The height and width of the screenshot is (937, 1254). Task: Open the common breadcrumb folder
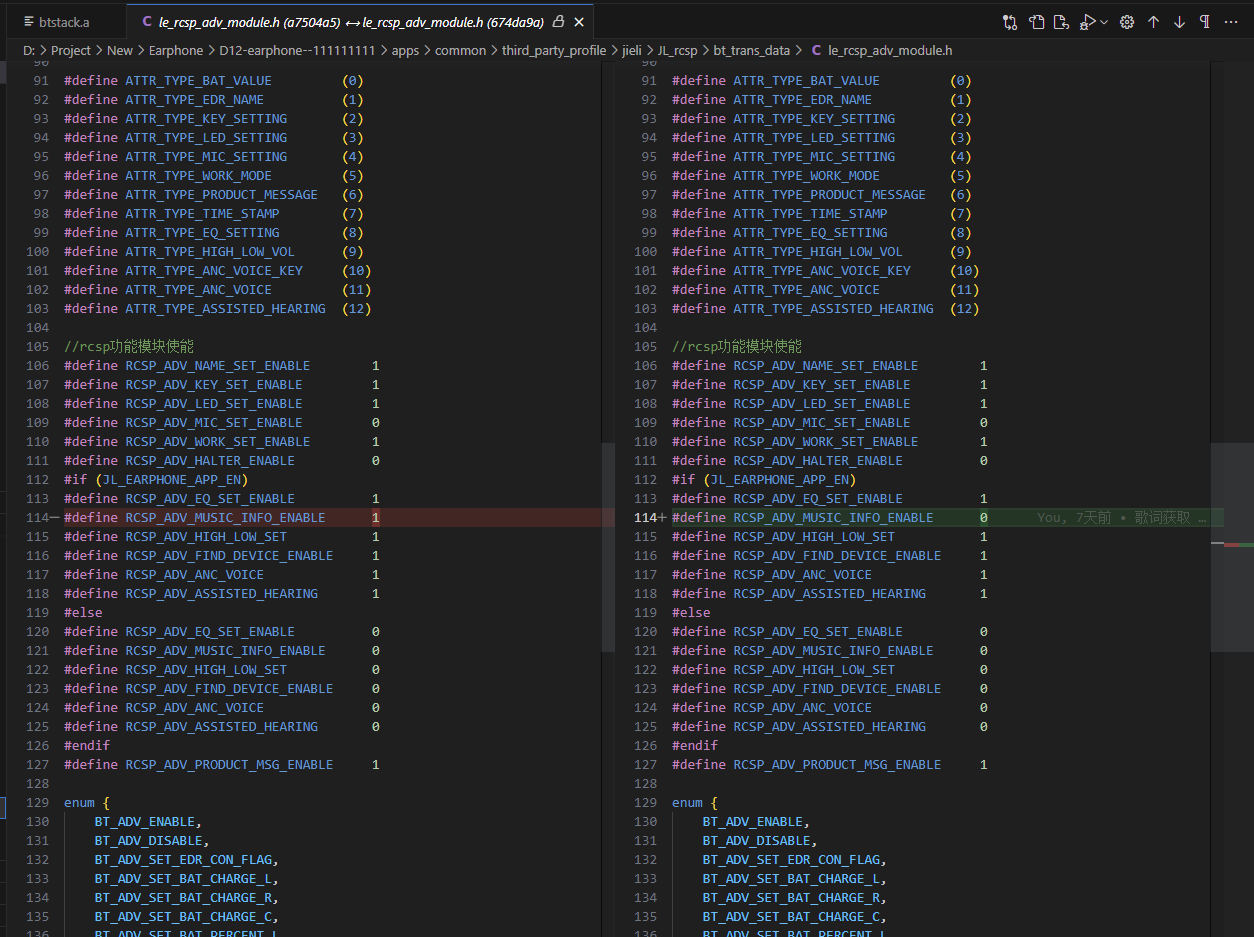[460, 50]
